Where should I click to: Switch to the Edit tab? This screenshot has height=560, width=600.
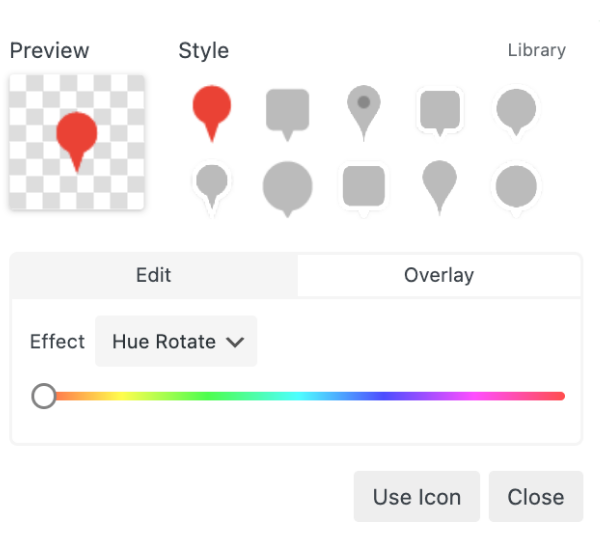[154, 275]
